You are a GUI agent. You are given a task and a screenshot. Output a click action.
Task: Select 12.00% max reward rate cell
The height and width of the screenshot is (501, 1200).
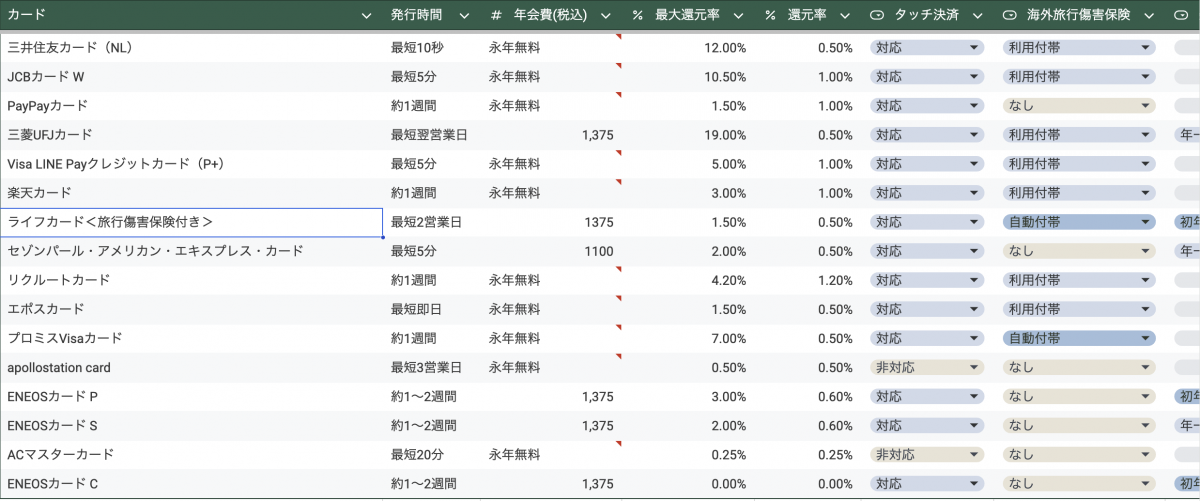(x=688, y=47)
